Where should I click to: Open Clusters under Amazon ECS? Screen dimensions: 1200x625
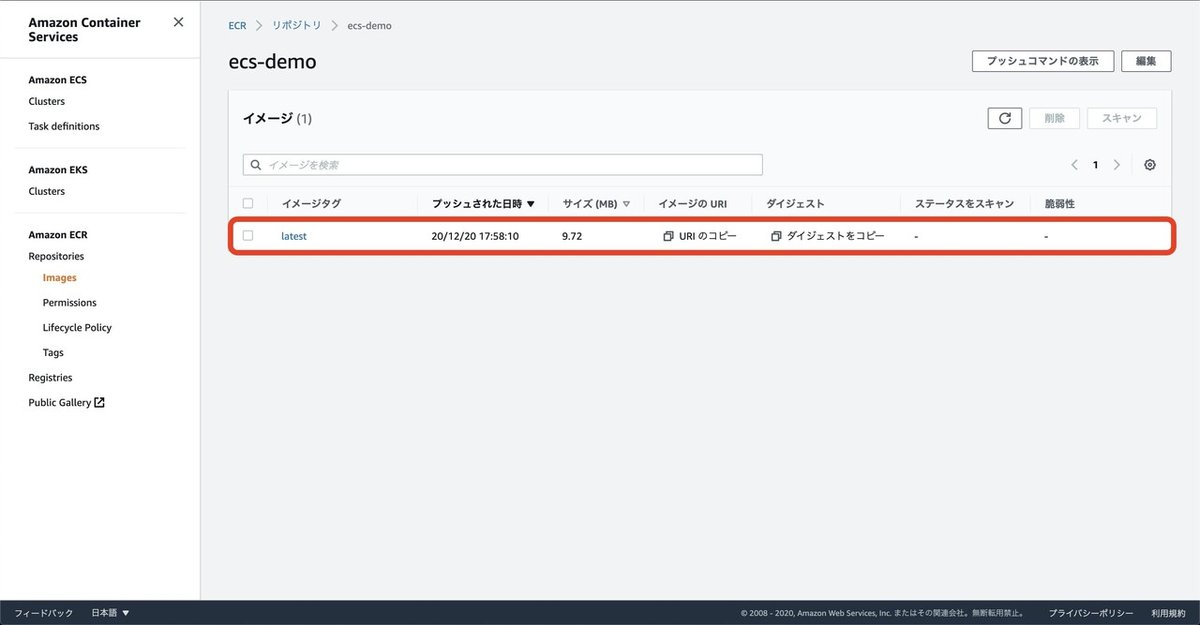click(47, 102)
